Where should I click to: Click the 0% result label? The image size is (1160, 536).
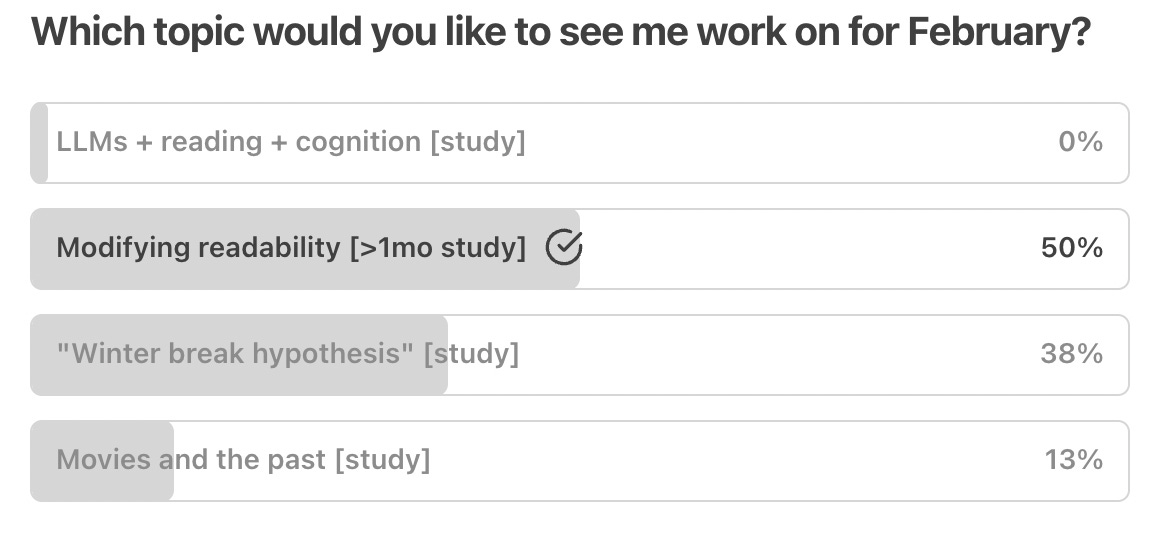pyautogui.click(x=1080, y=141)
